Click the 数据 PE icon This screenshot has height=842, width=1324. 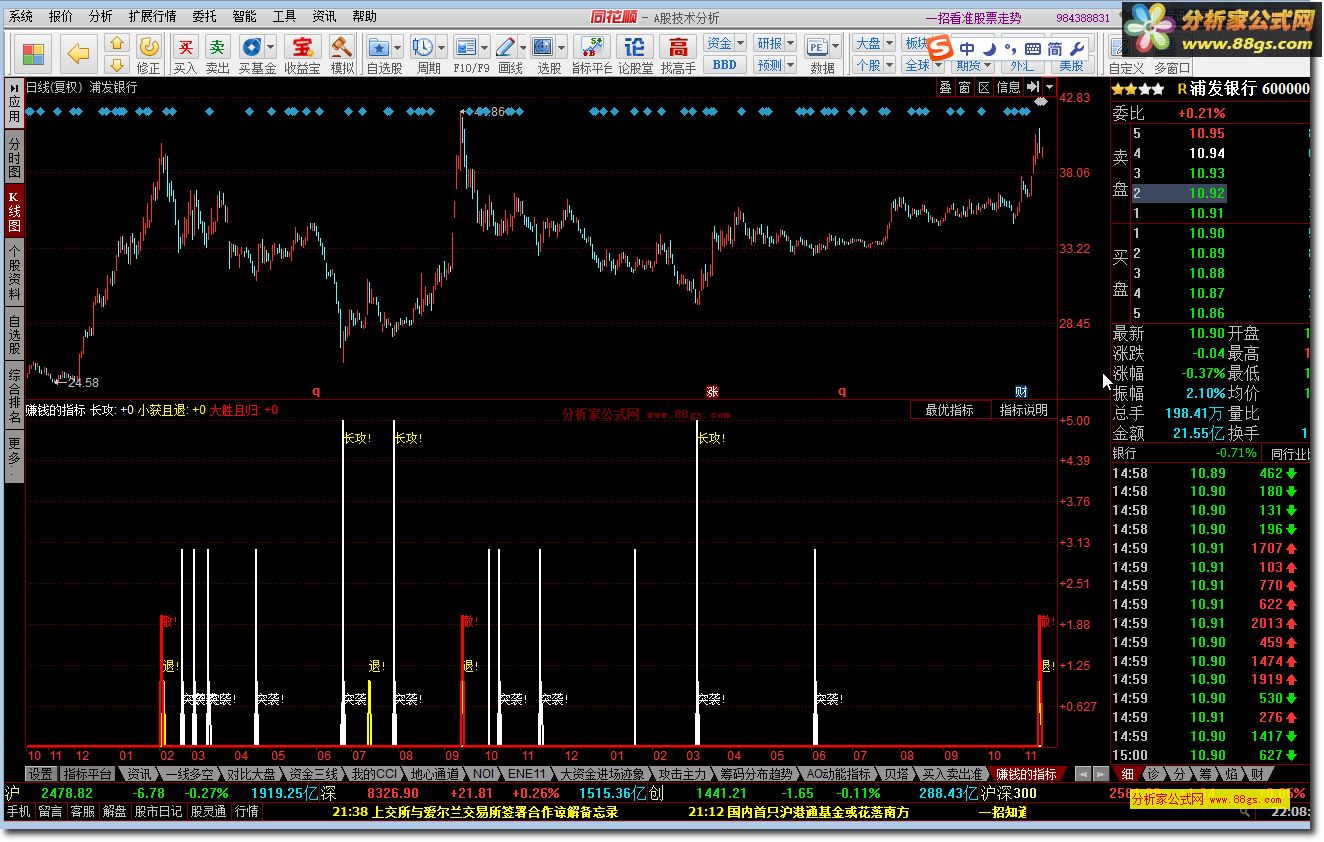coord(817,47)
